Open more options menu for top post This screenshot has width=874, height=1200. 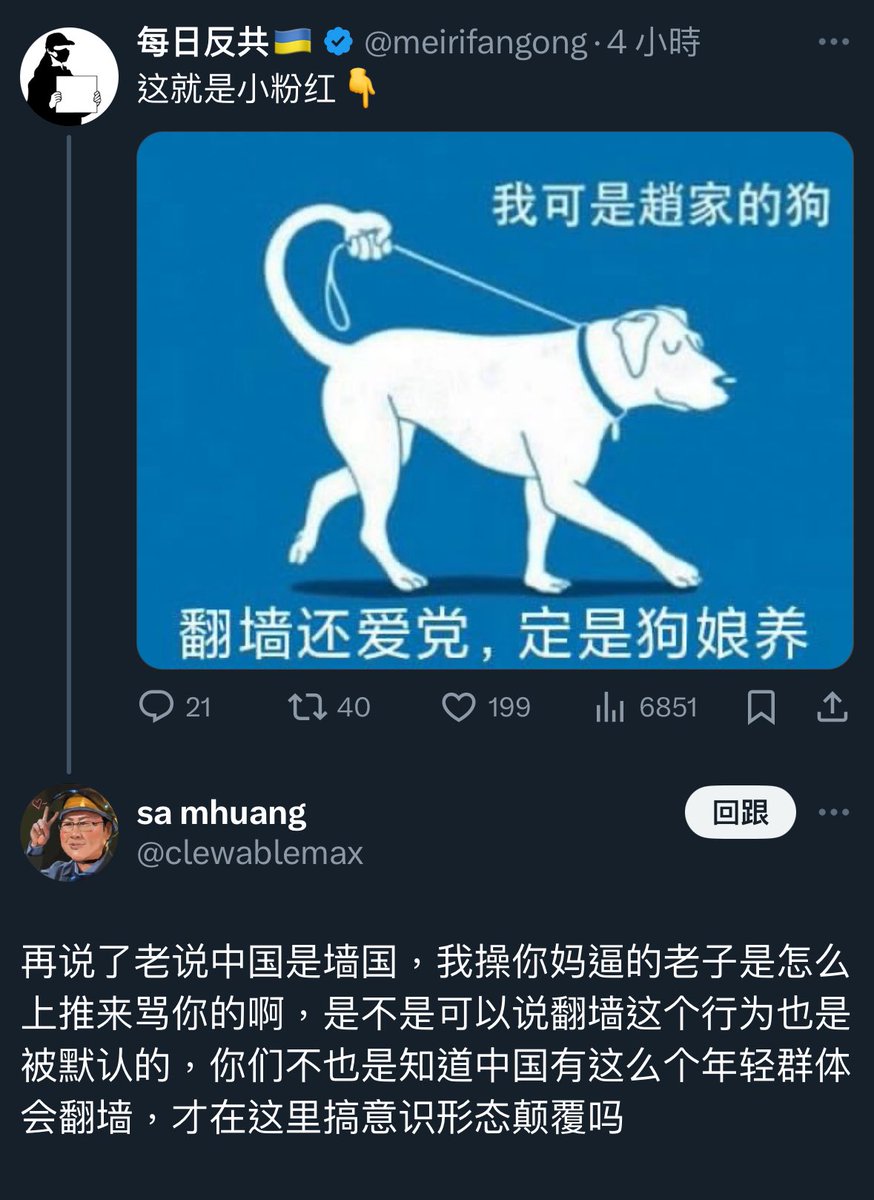pyautogui.click(x=833, y=42)
